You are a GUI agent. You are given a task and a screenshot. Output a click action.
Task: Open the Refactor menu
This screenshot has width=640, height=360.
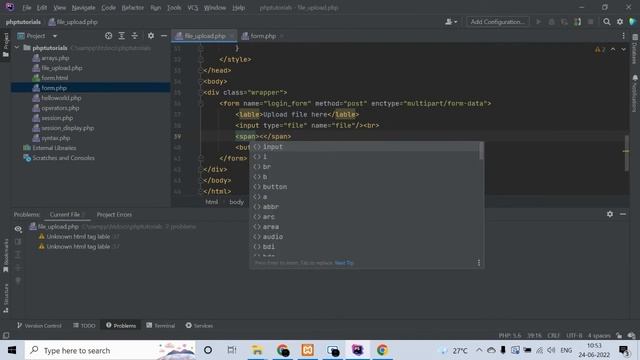pyautogui.click(x=133, y=8)
